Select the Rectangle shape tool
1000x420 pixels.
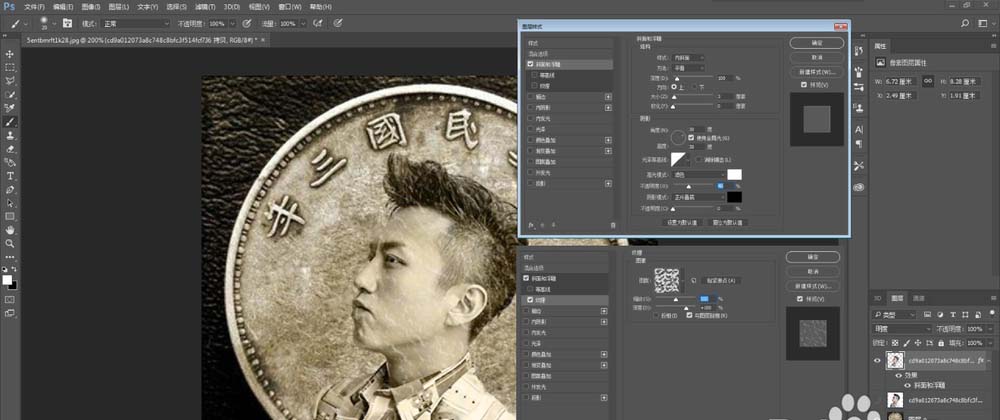coord(10,216)
